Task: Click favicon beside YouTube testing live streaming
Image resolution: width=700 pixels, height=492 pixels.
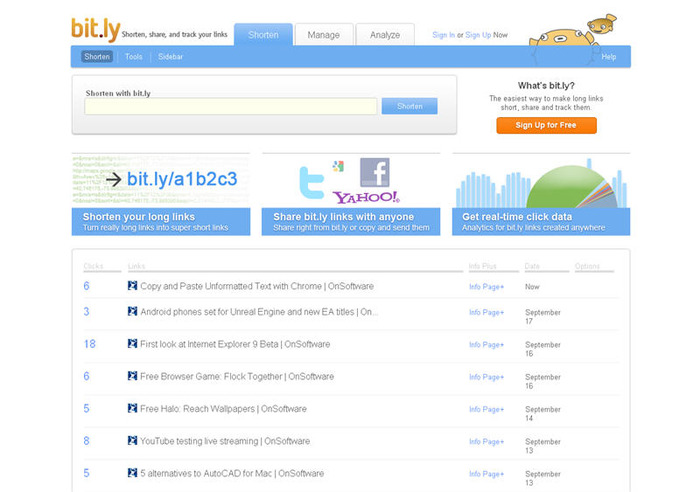Action: (x=132, y=441)
